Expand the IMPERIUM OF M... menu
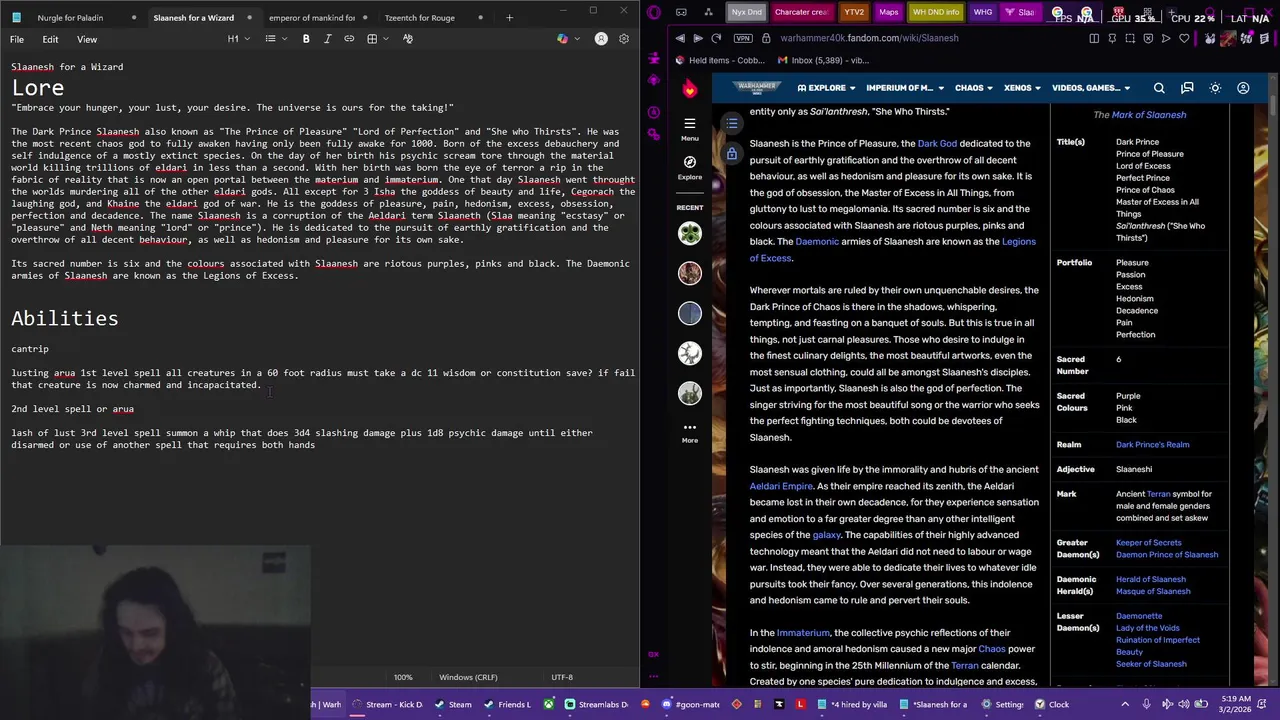 pos(904,88)
